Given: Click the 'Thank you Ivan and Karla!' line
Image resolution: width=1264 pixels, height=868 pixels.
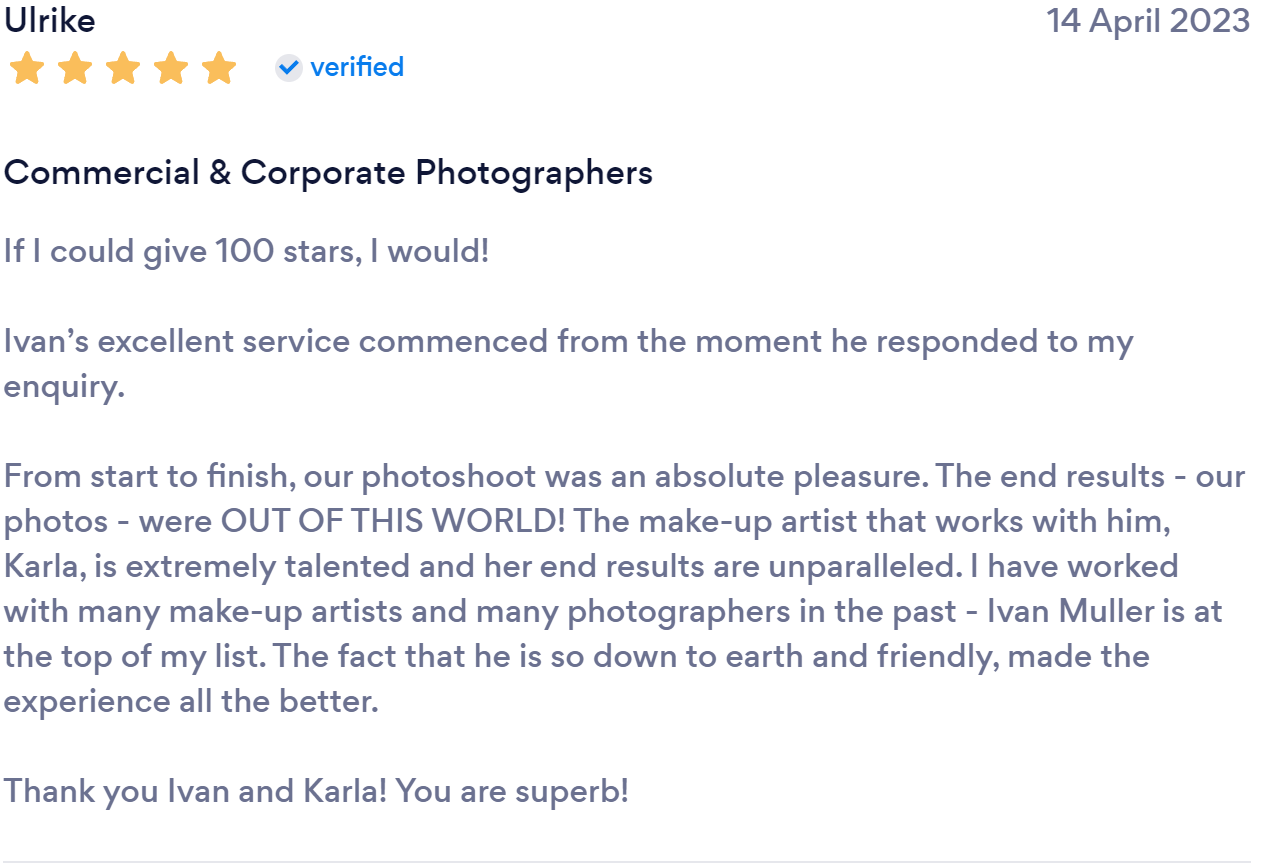Looking at the screenshot, I should 195,791.
